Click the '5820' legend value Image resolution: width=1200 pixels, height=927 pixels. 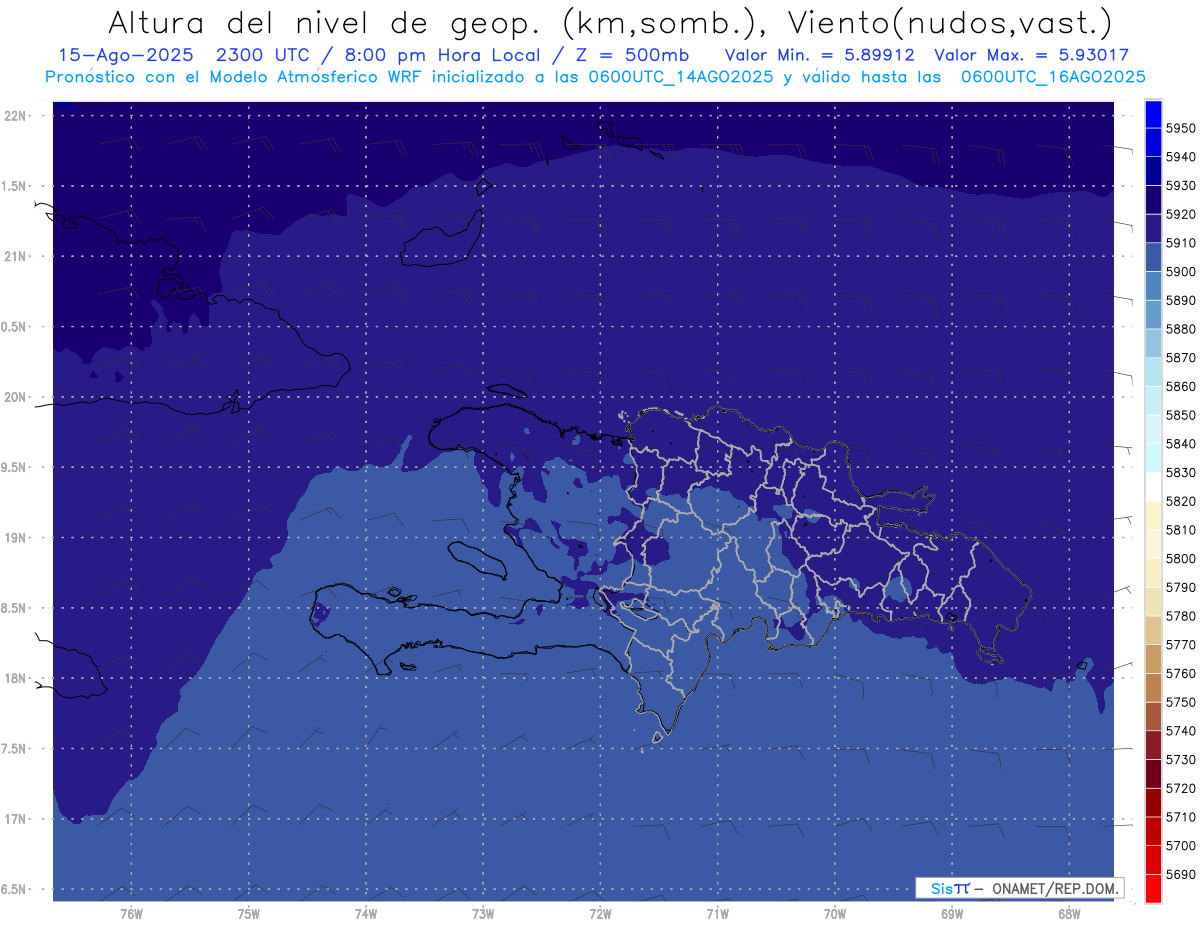(x=1179, y=501)
